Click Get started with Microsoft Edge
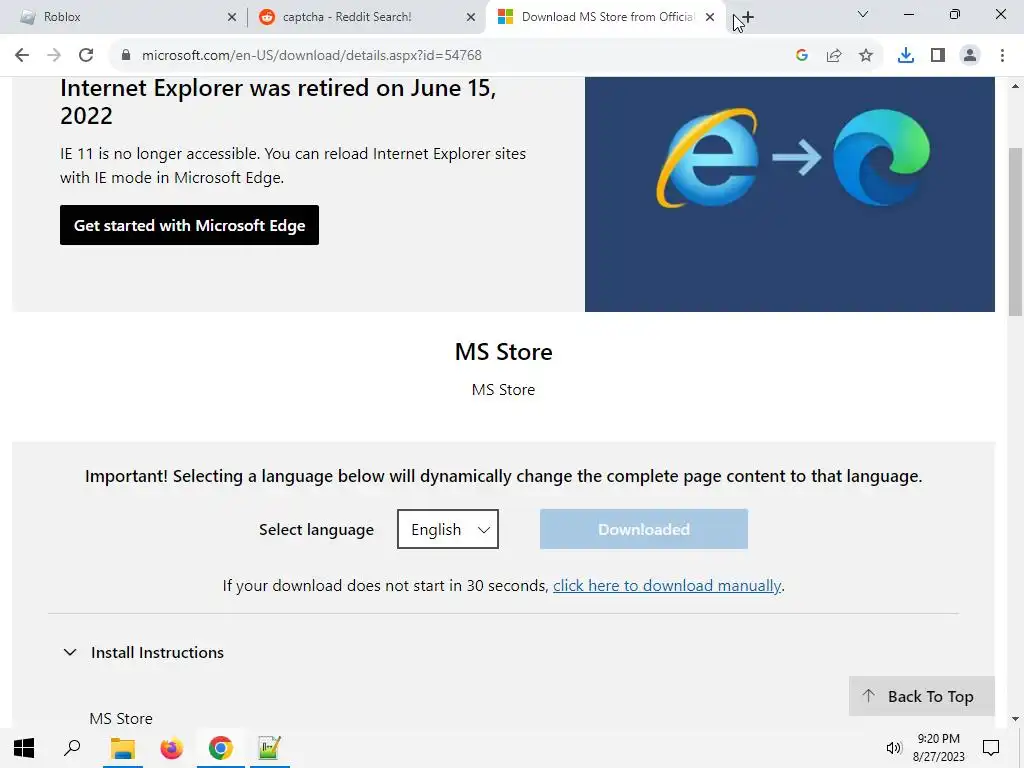The image size is (1024, 768). pos(189,225)
